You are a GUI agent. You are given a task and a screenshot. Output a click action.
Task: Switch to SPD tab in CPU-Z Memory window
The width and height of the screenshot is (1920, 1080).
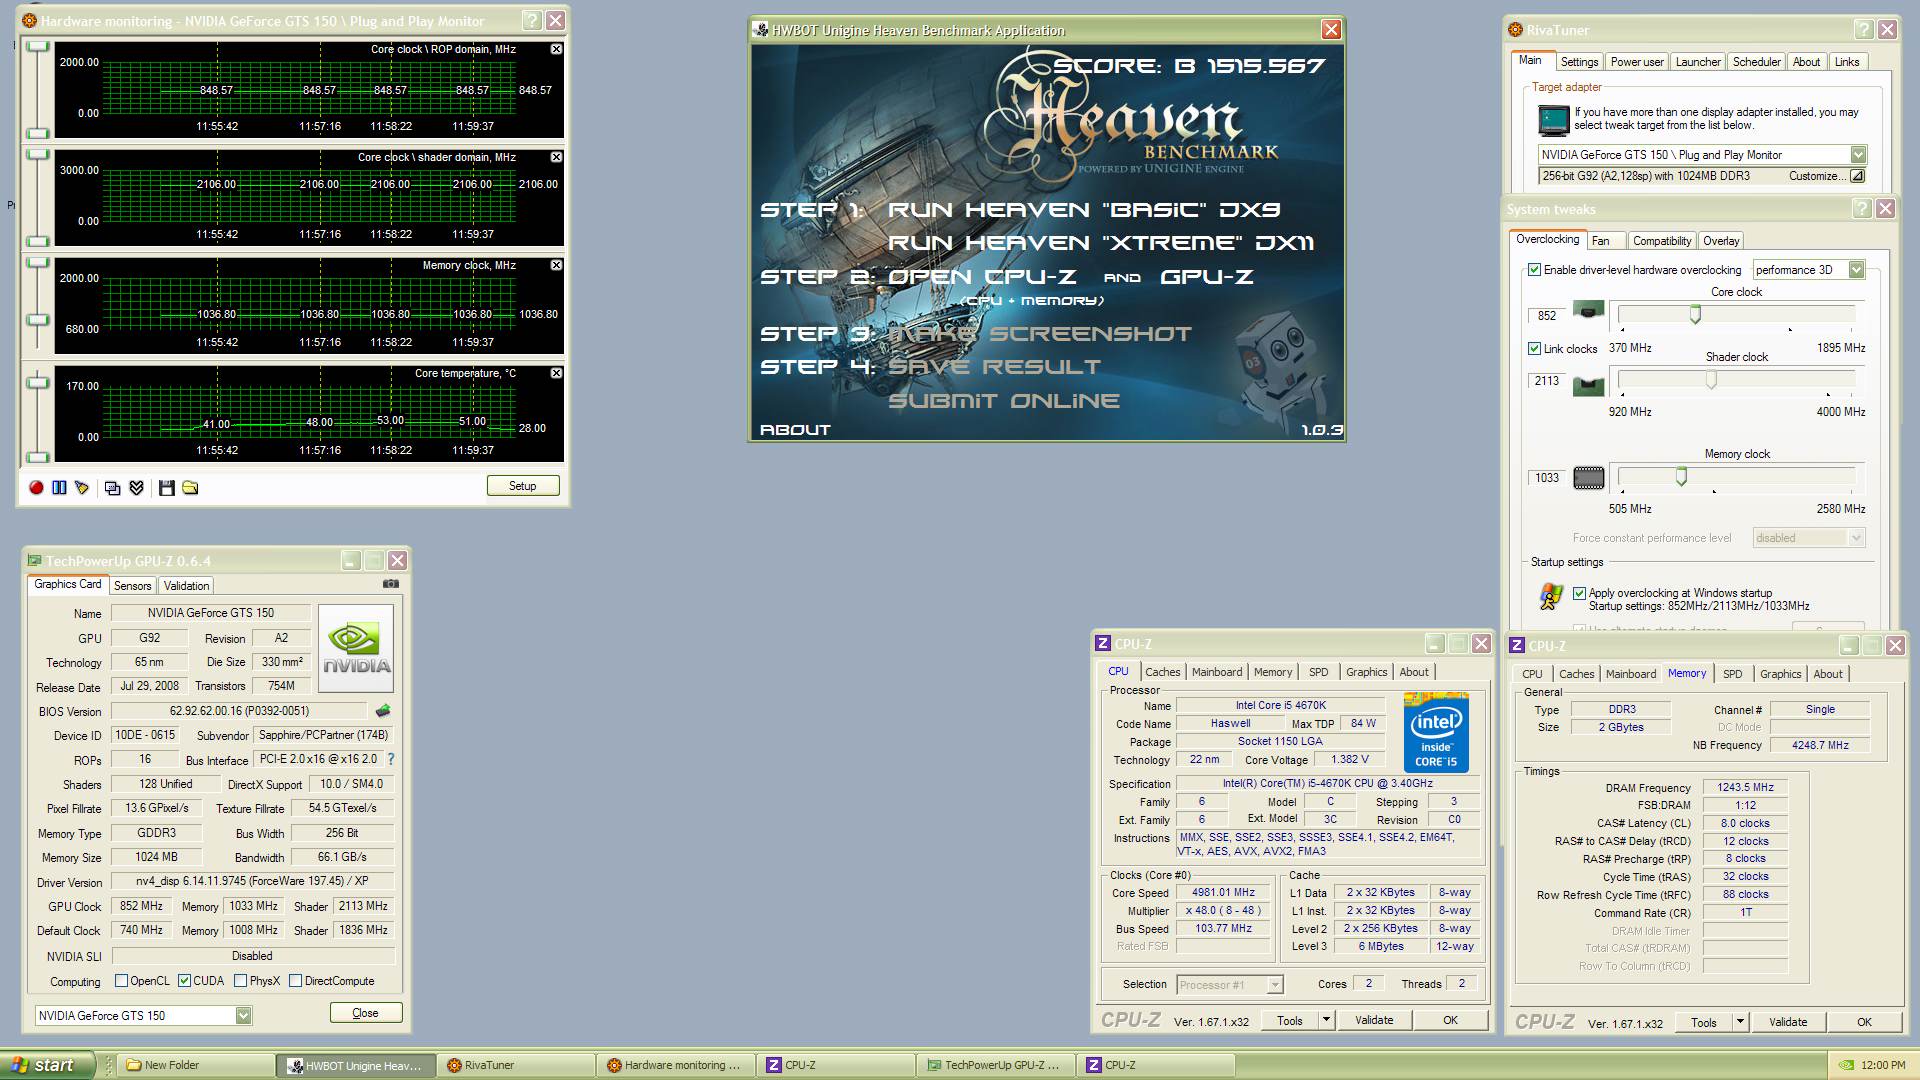pos(1732,674)
